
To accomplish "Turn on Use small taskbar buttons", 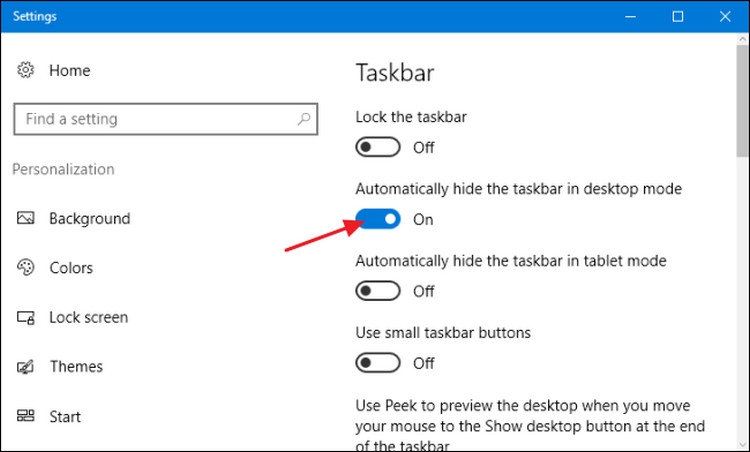I will coord(377,363).
